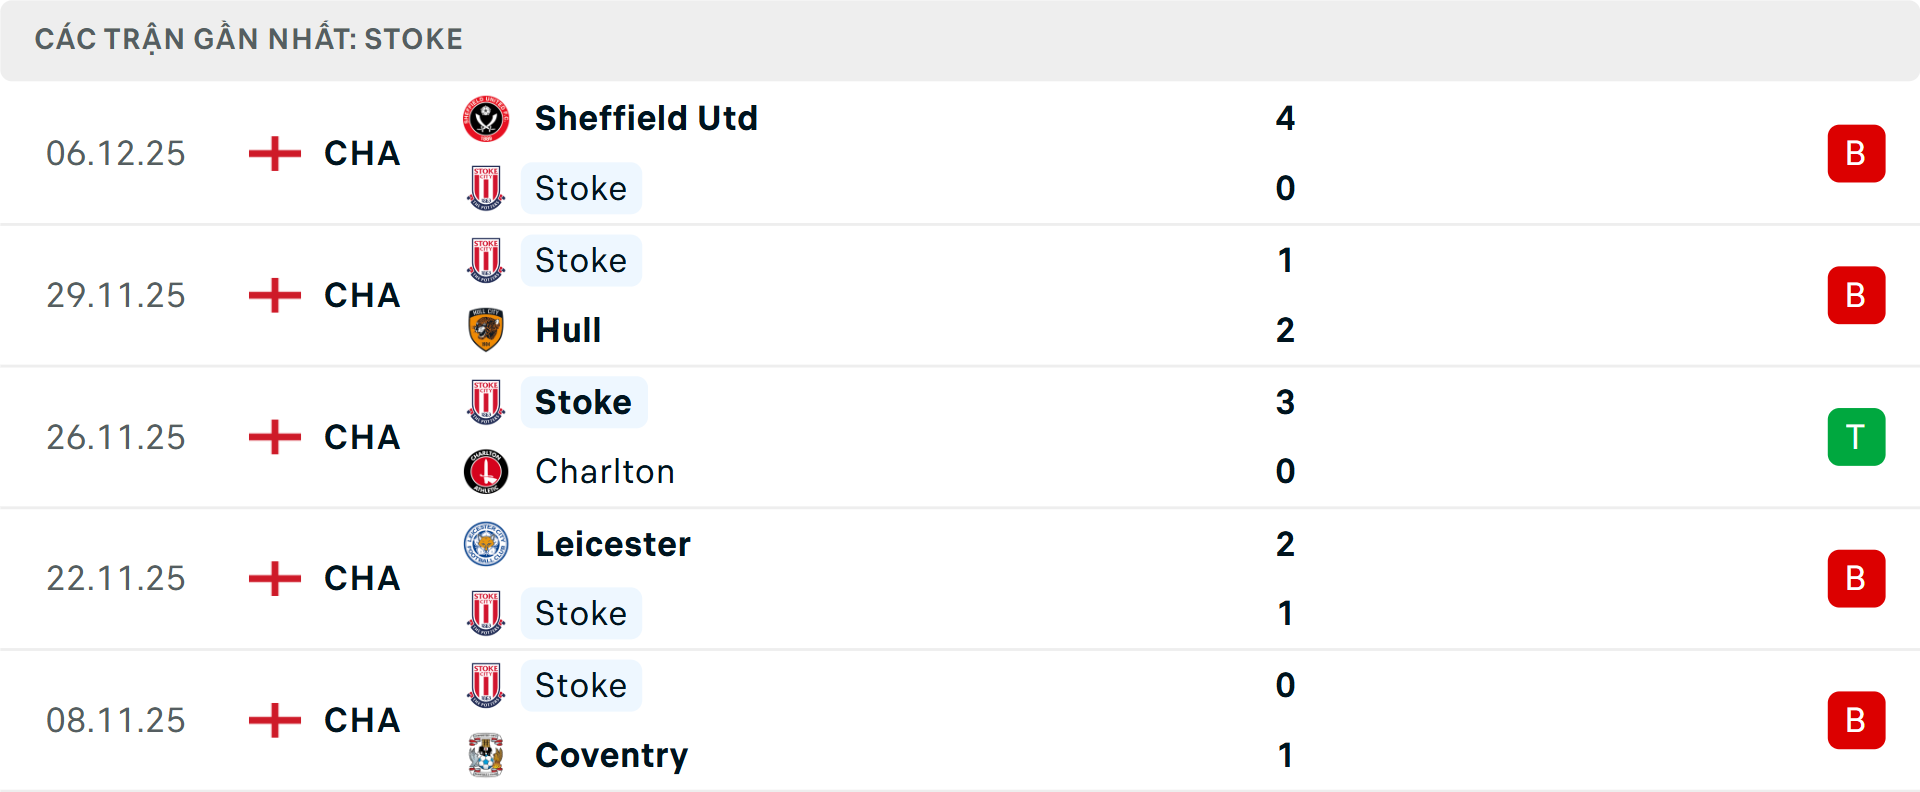Click red B badge for Hull match
Screen dimensions: 1920x792
click(1856, 295)
